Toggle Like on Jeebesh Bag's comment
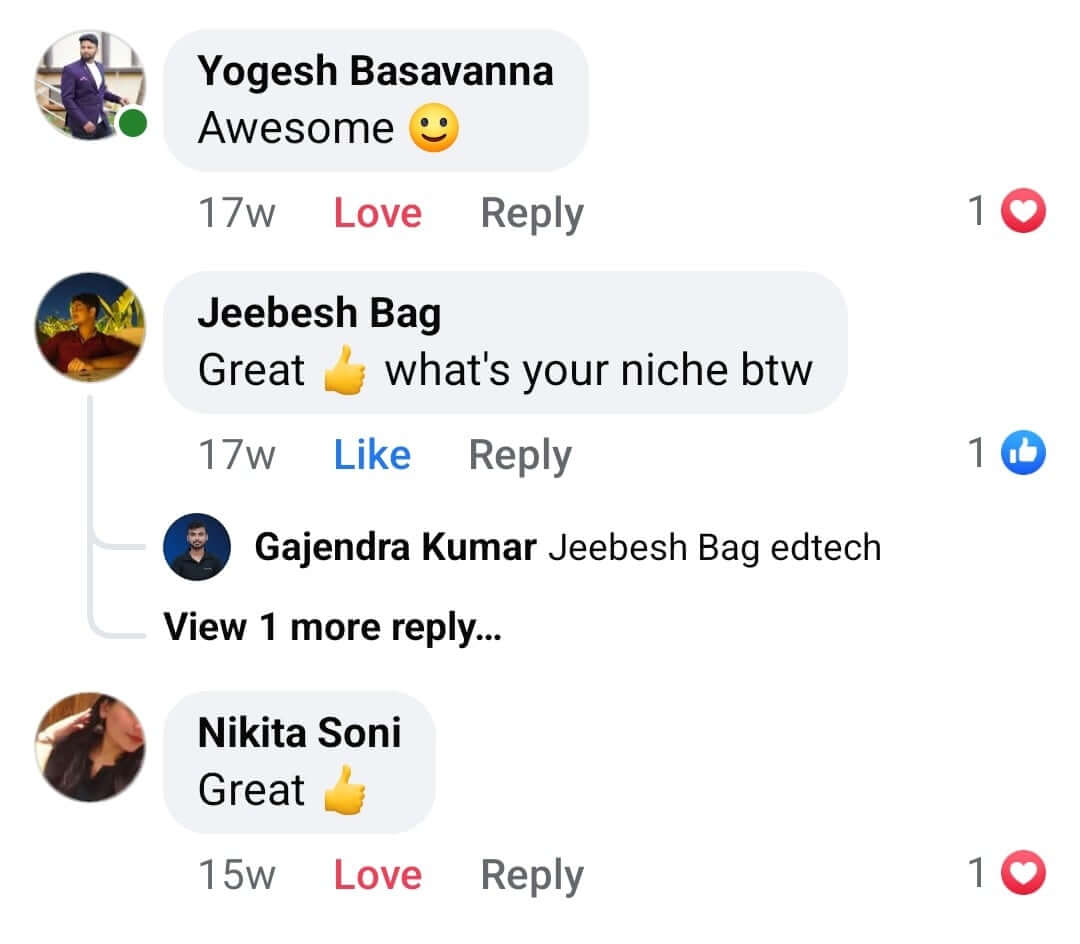 pyautogui.click(x=372, y=455)
